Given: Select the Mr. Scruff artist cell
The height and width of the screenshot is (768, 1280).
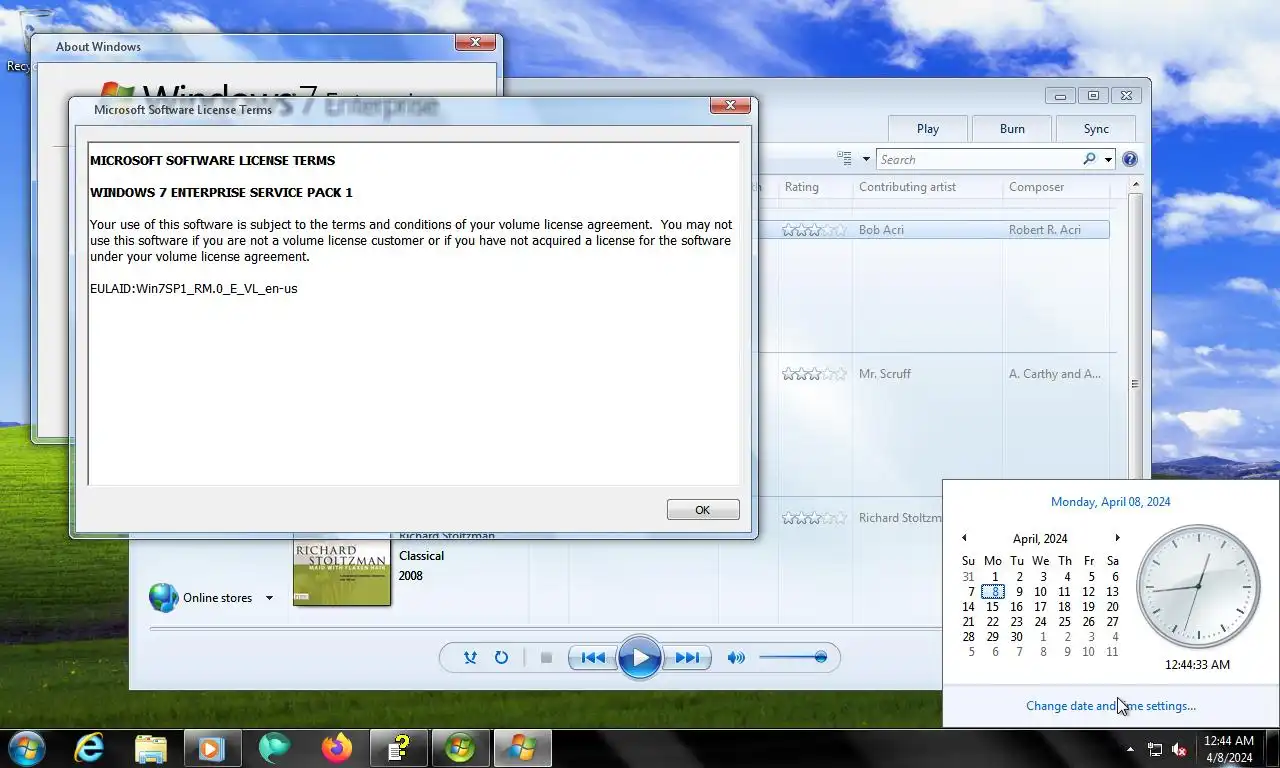Looking at the screenshot, I should coord(884,374).
